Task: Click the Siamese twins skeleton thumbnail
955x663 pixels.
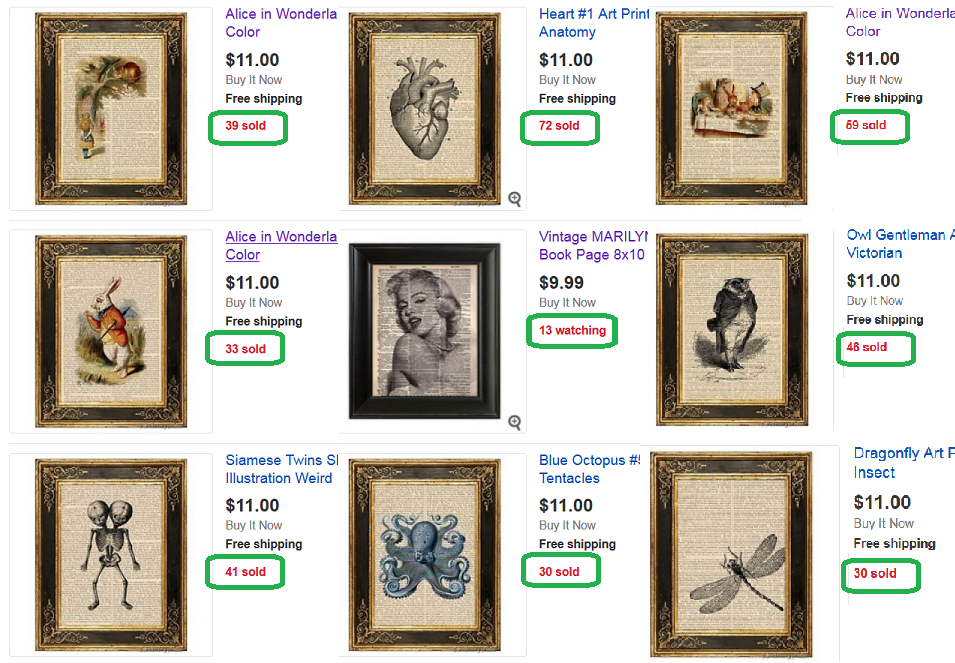Action: pyautogui.click(x=111, y=555)
